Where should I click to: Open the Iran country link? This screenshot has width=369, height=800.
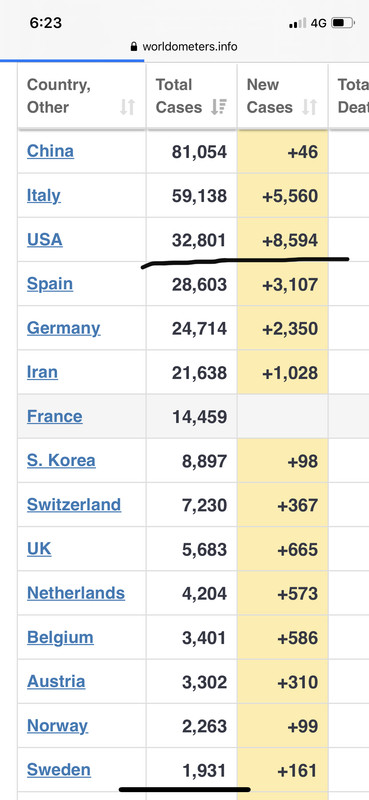[x=42, y=372]
